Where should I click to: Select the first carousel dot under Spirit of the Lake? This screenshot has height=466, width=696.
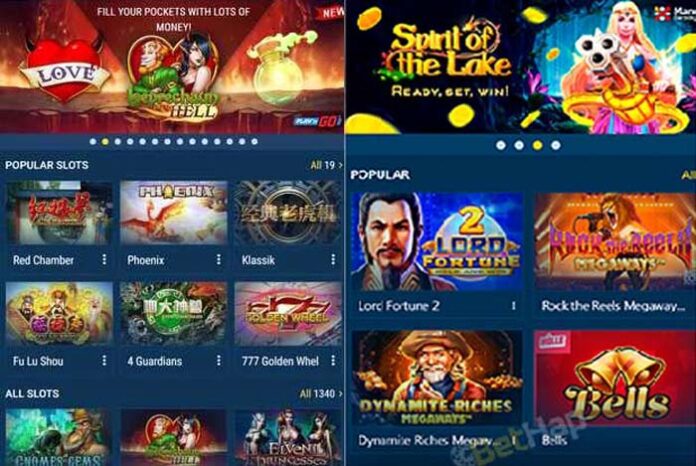[501, 145]
